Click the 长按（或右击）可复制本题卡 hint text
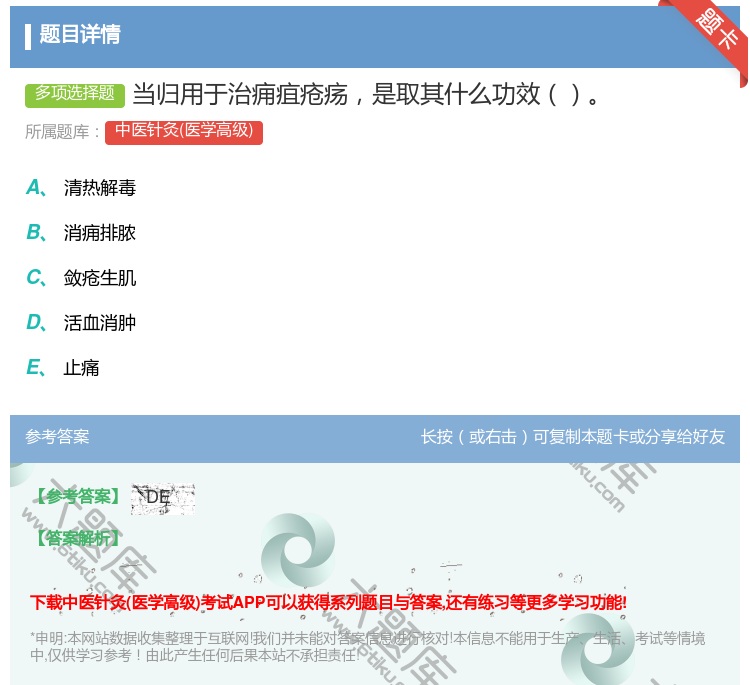This screenshot has width=750, height=685. point(573,436)
